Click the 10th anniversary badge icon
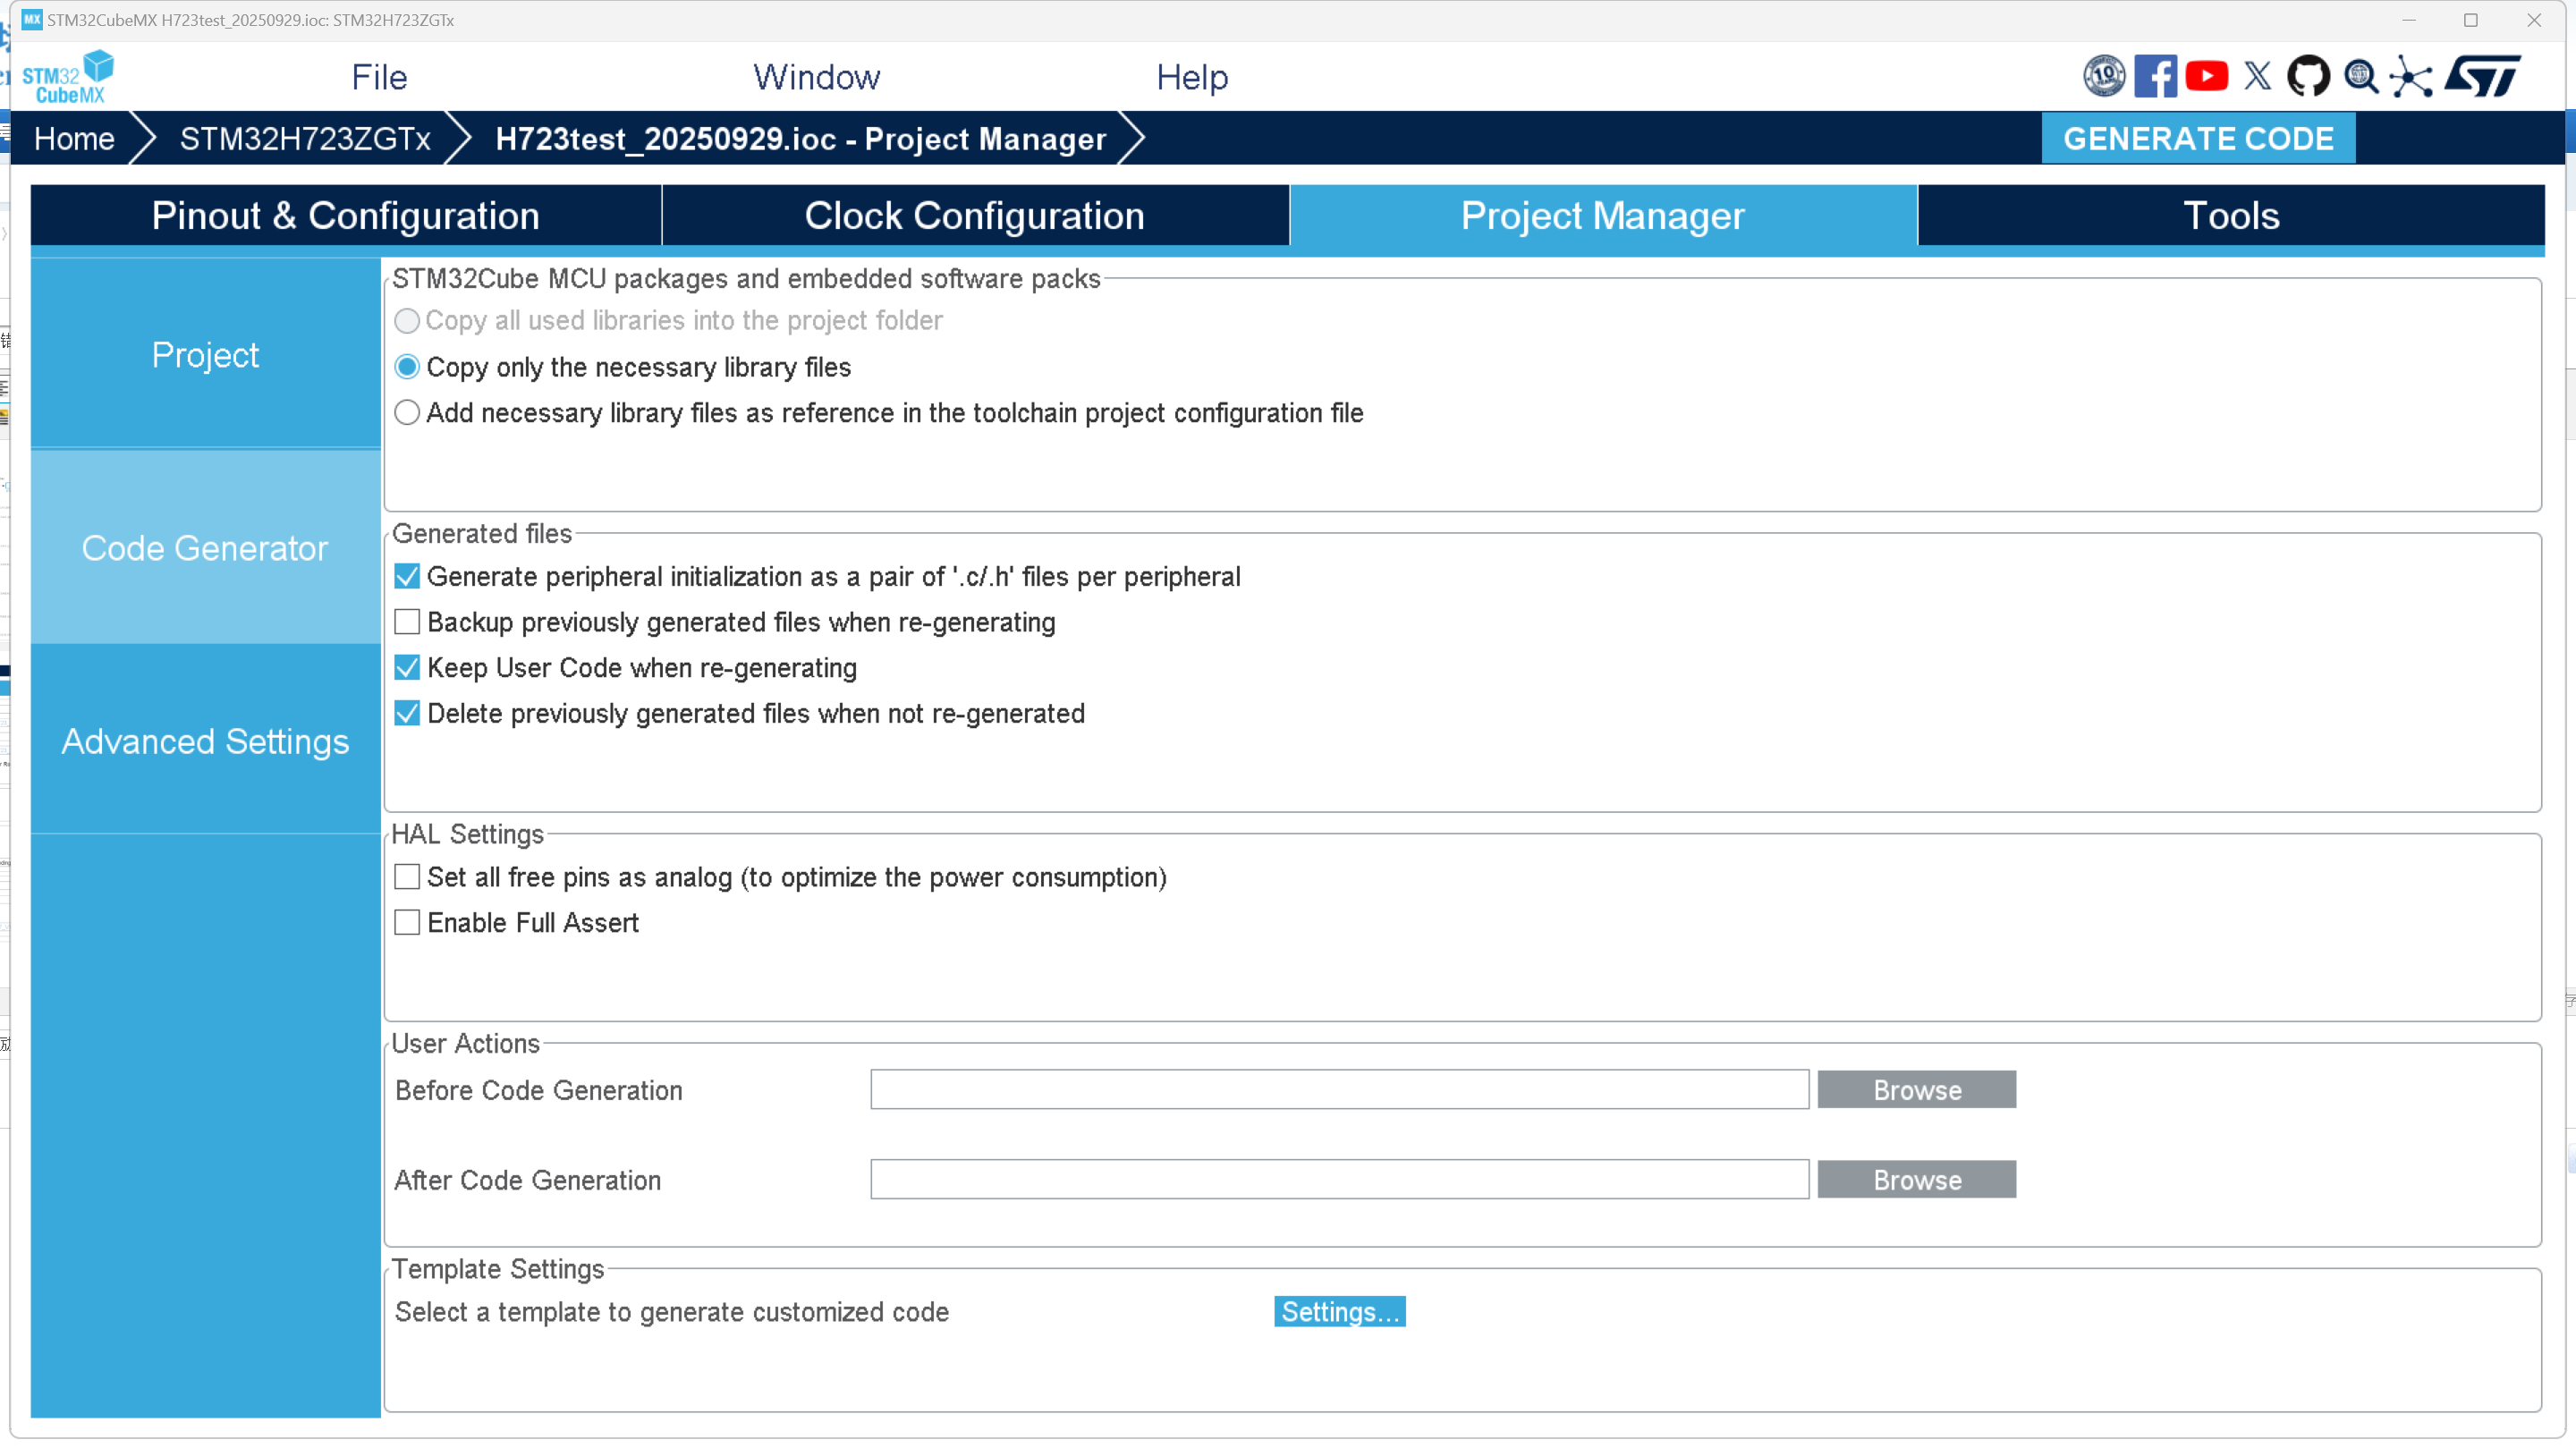The height and width of the screenshot is (1448, 2576). coord(2104,76)
